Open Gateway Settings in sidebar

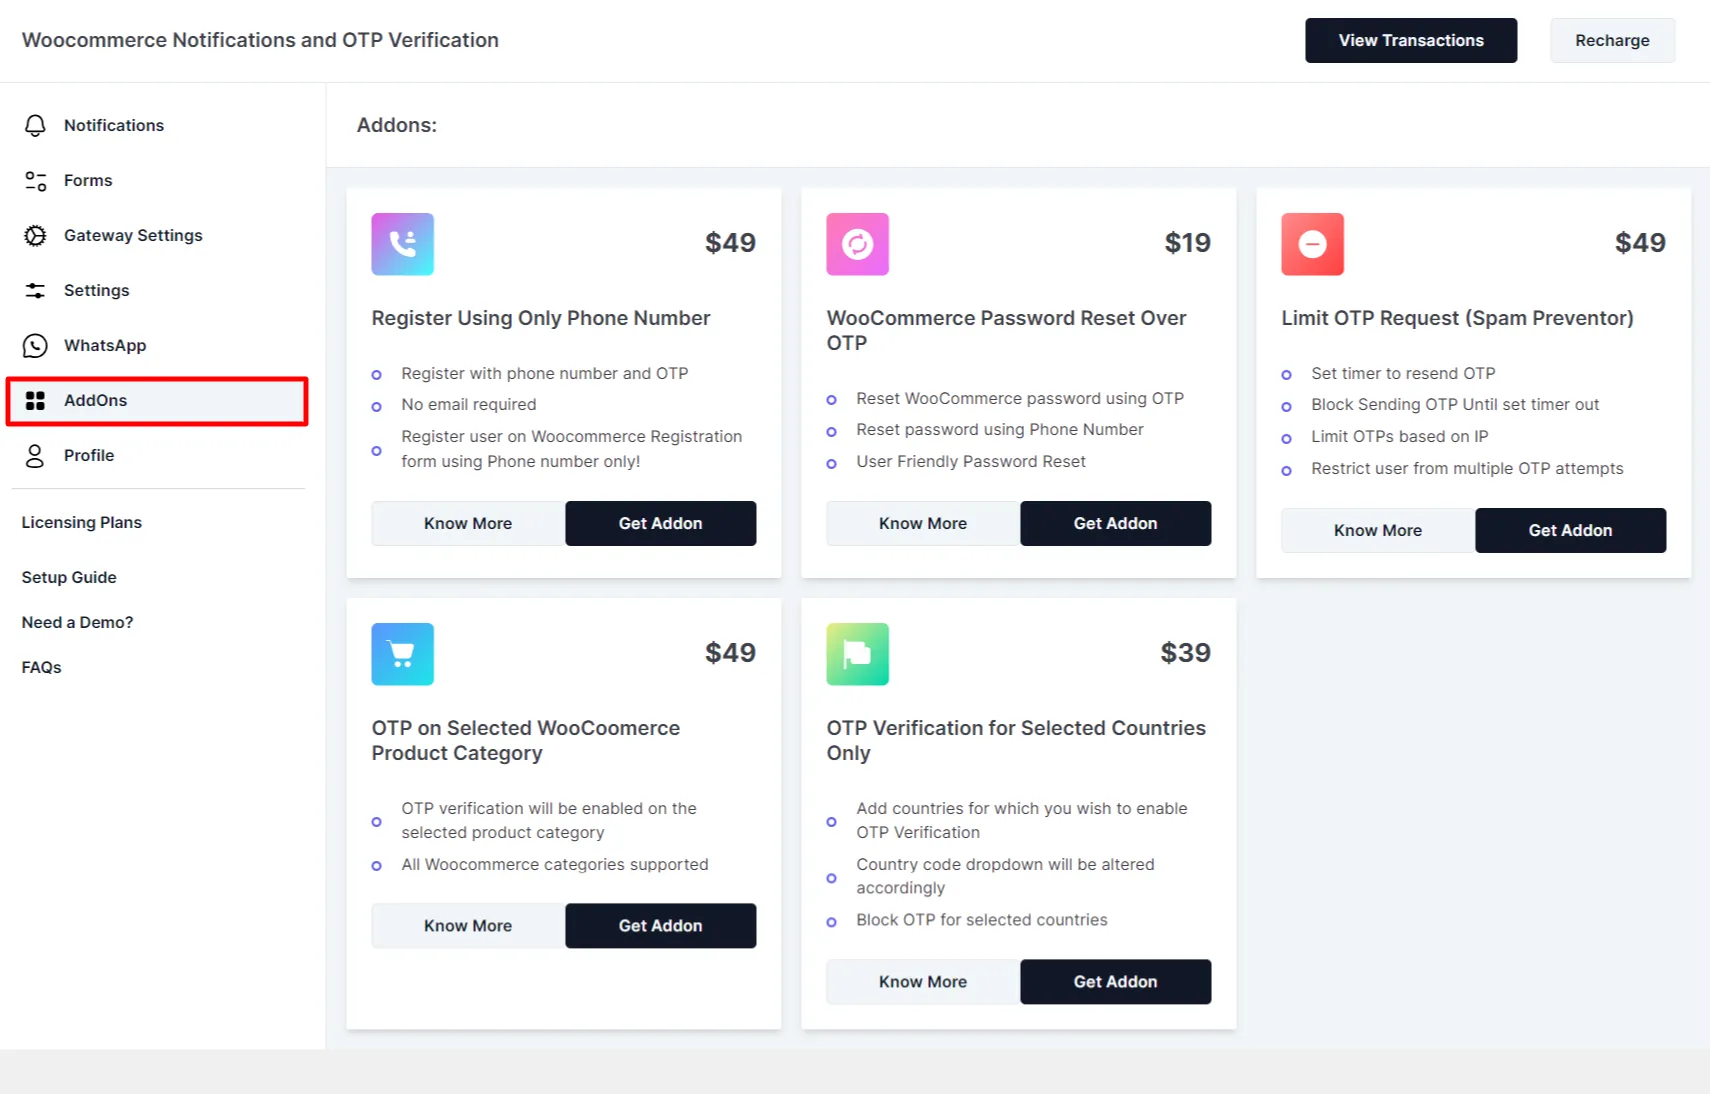point(157,235)
